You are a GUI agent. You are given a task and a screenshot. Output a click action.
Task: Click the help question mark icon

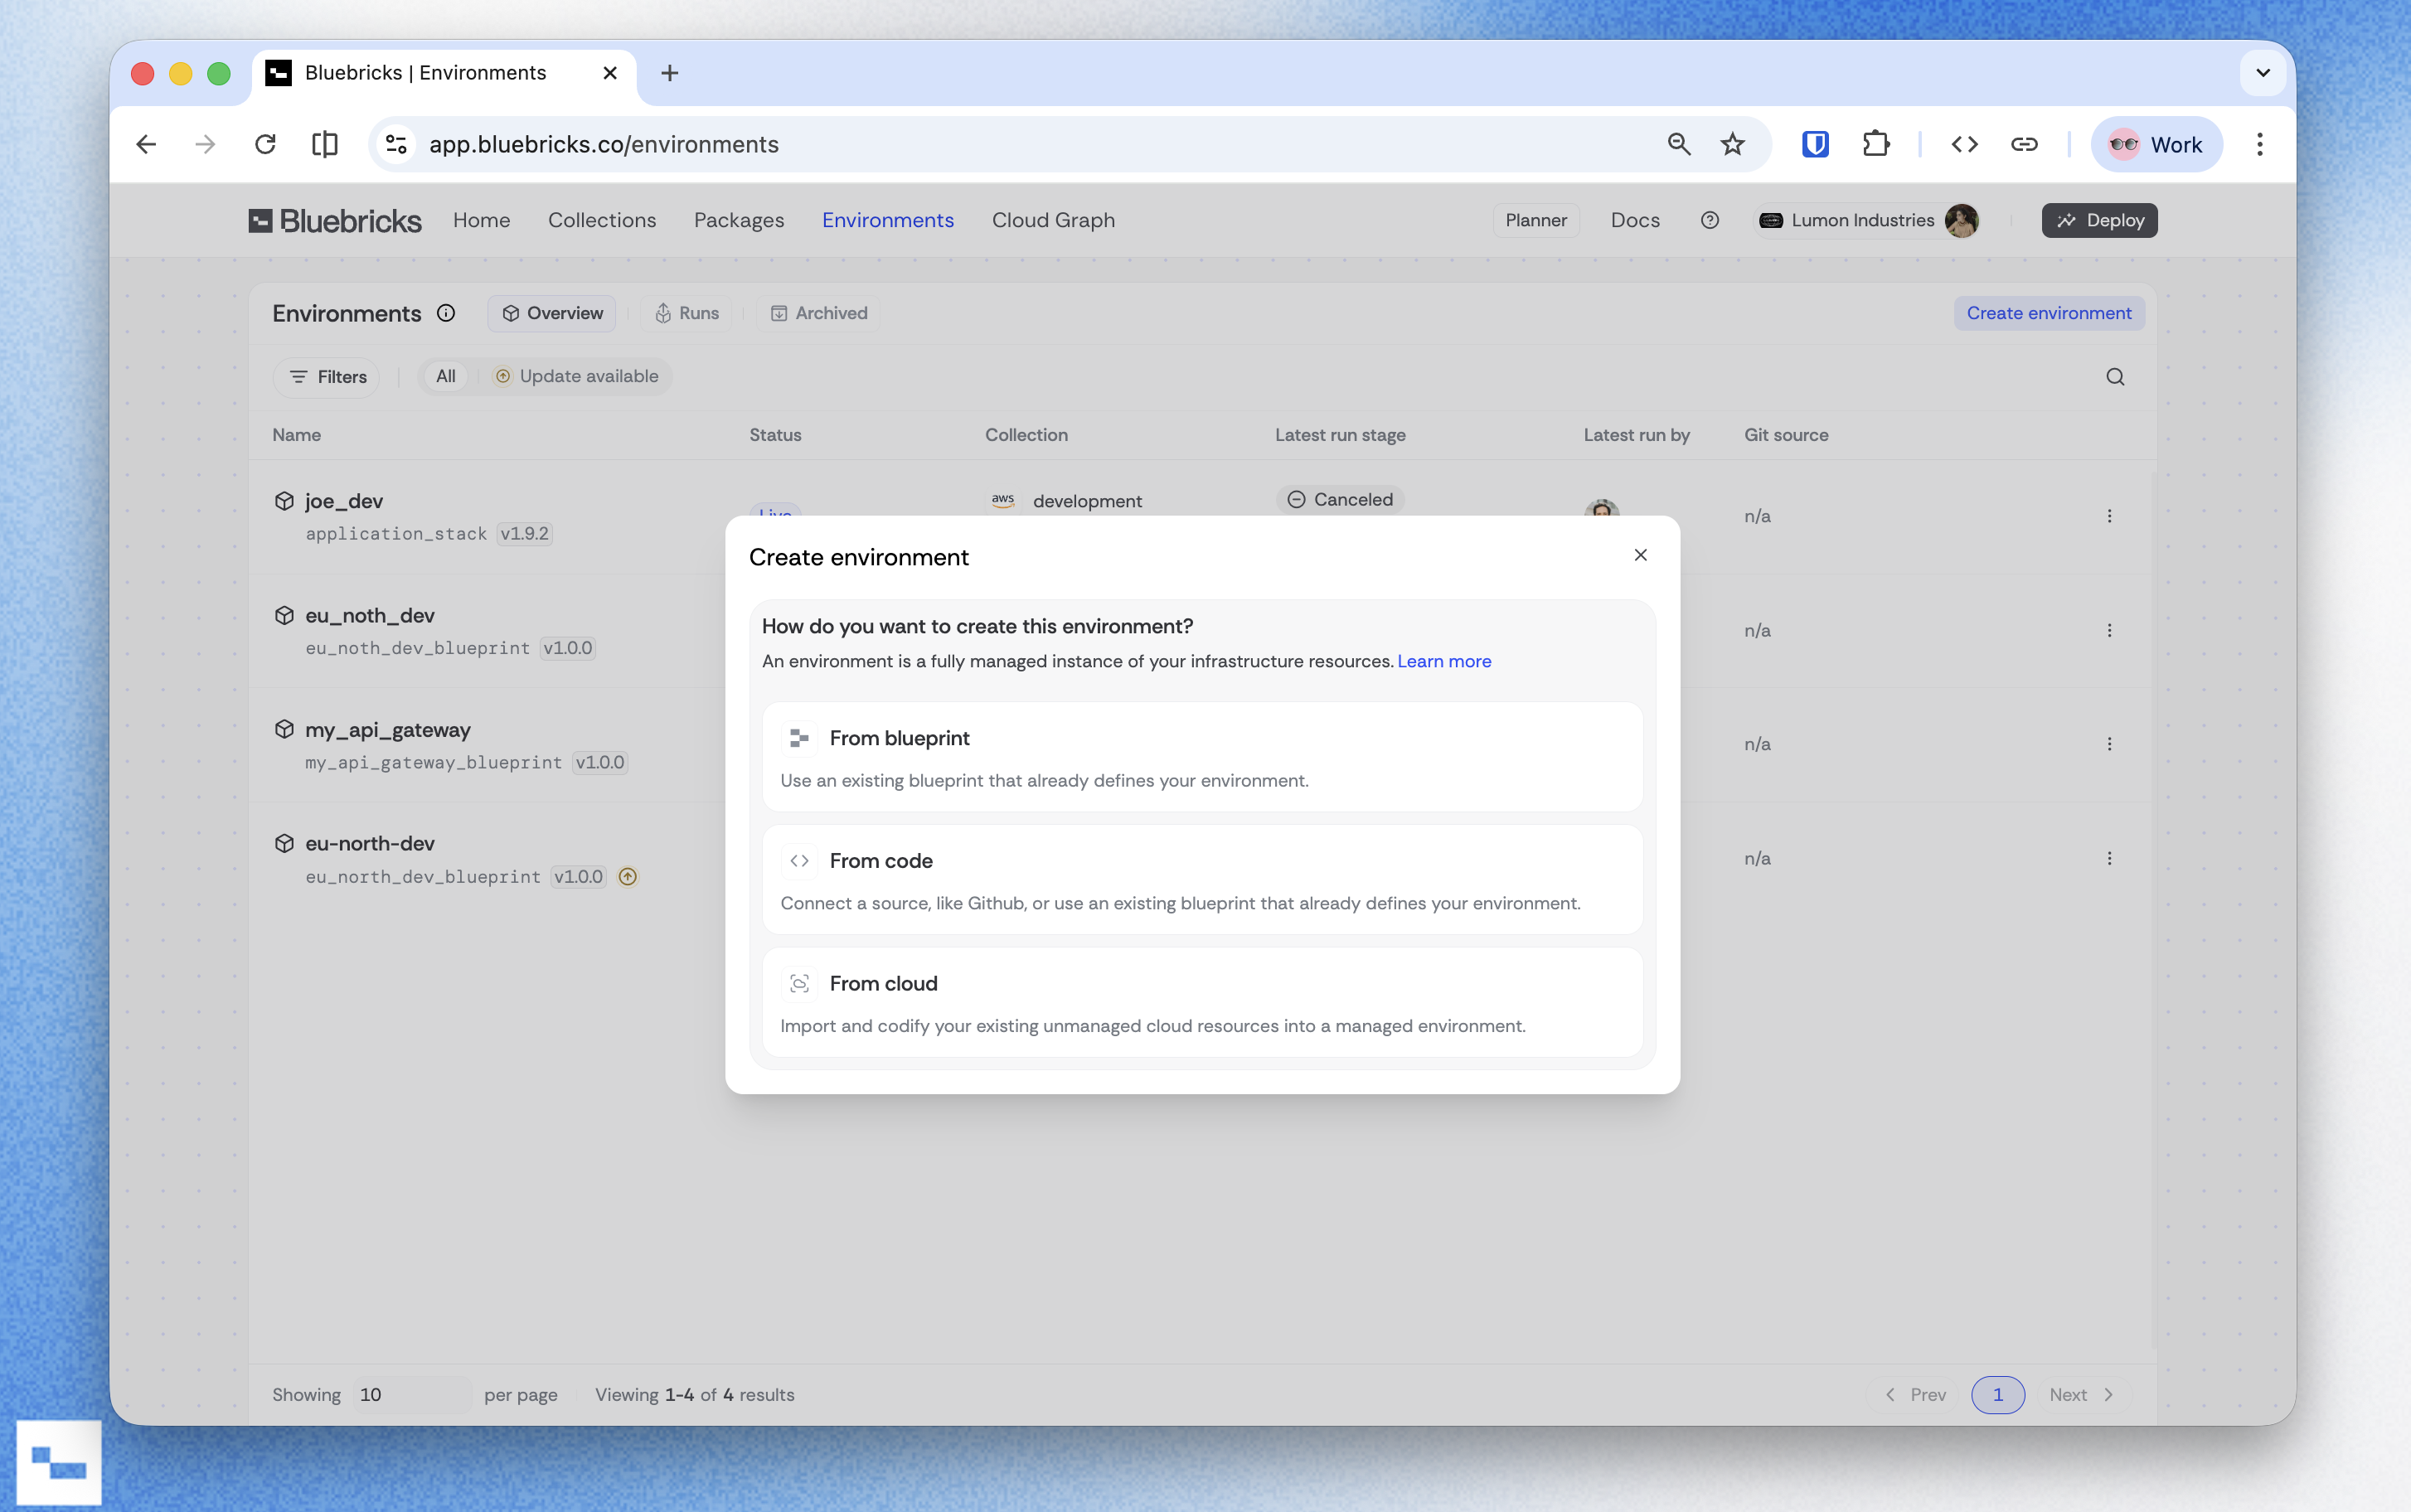point(1710,220)
